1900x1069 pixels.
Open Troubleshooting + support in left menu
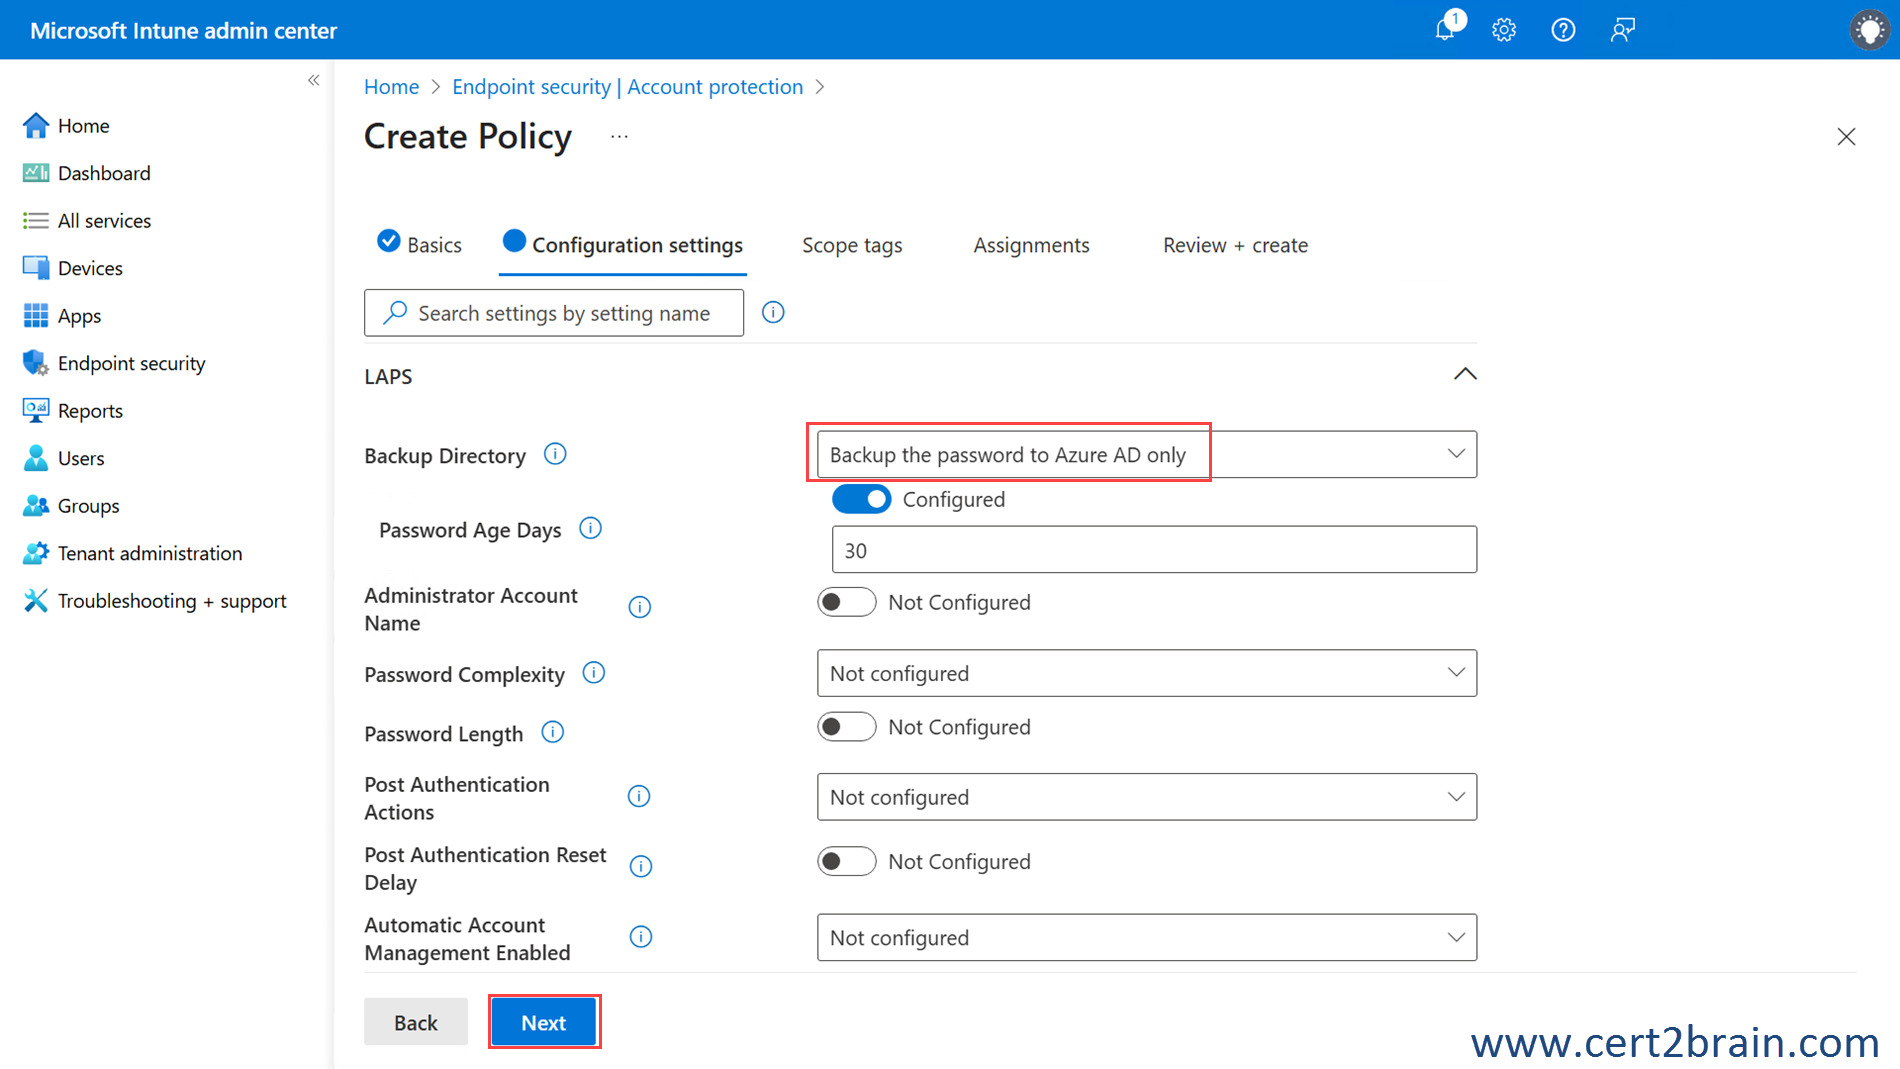click(x=172, y=600)
